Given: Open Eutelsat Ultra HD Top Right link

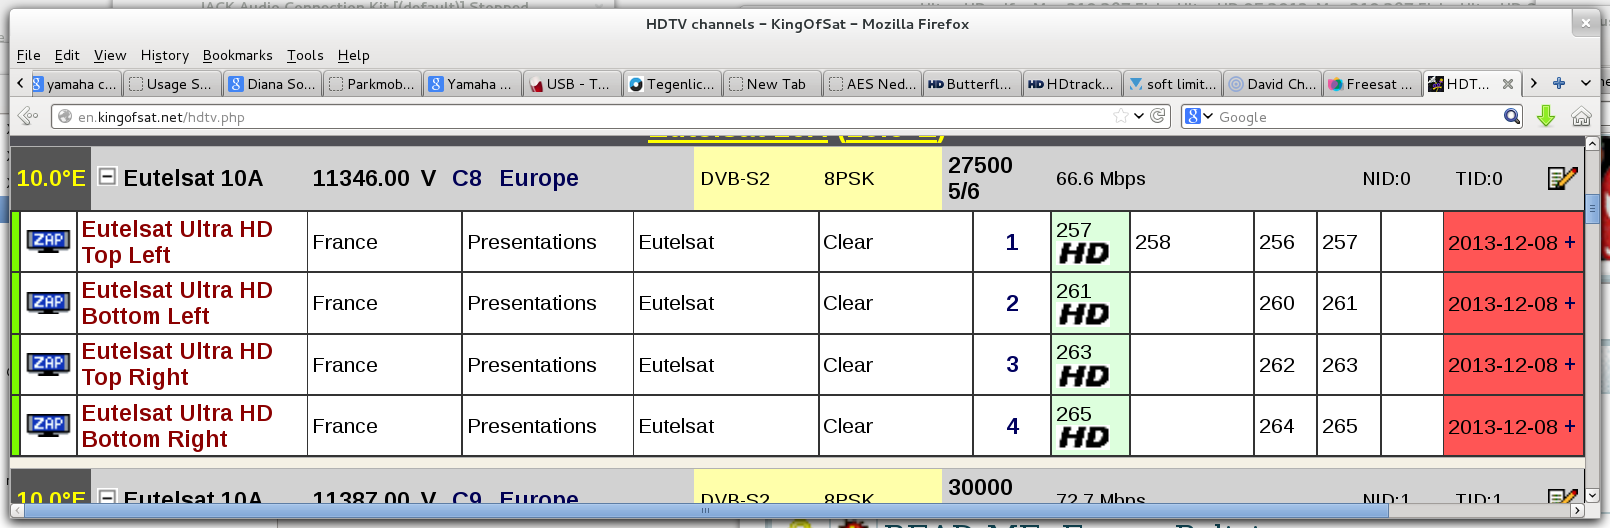Looking at the screenshot, I should click(177, 364).
